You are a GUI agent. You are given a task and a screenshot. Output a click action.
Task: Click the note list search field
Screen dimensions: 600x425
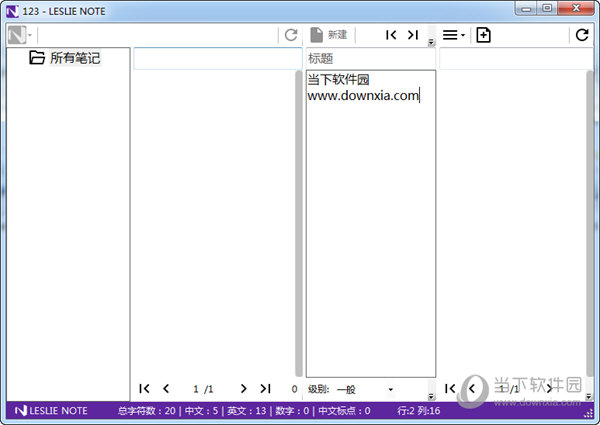tap(217, 59)
